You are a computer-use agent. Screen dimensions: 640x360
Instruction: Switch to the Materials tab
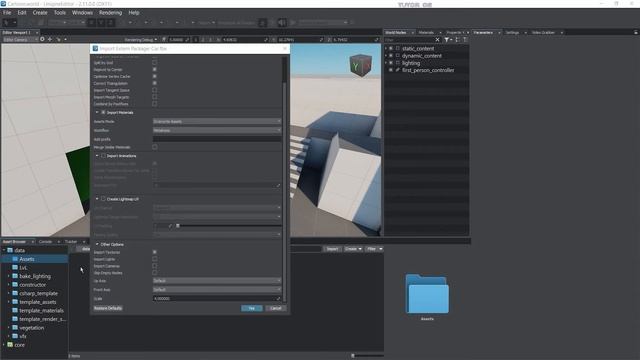[426, 33]
